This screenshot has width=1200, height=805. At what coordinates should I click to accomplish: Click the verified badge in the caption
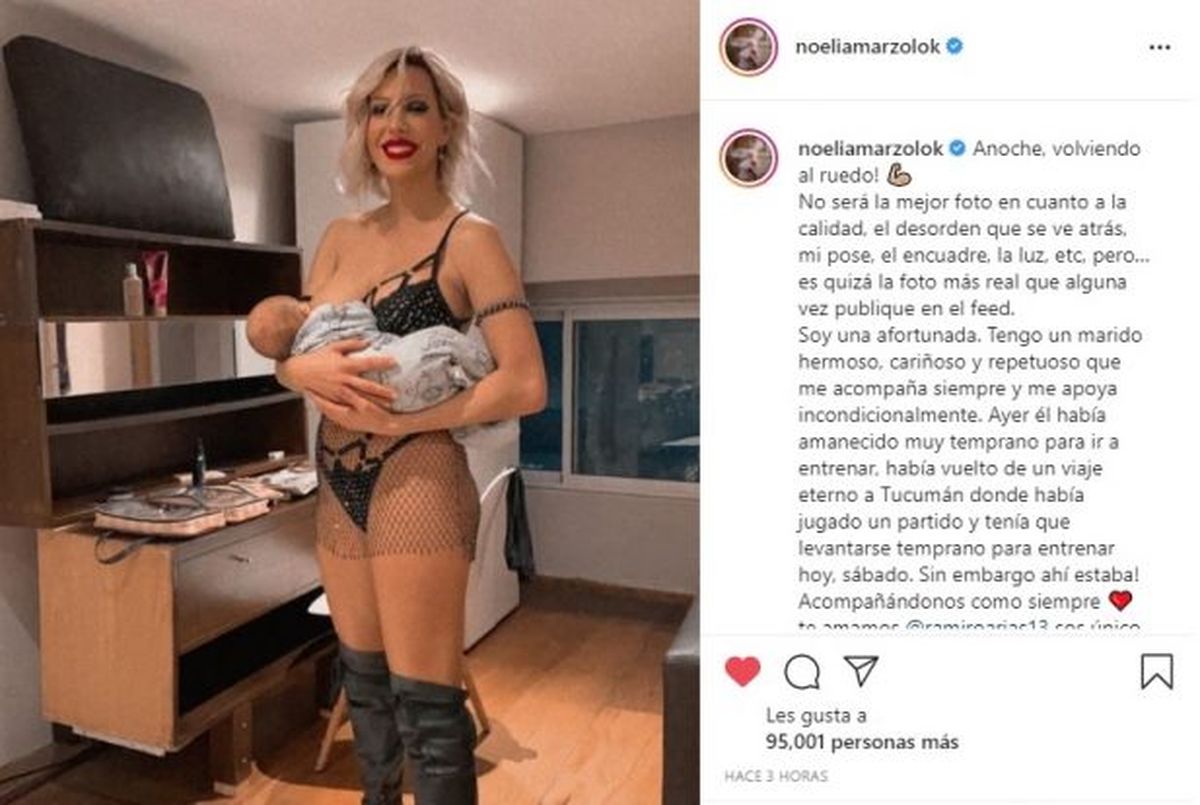955,148
